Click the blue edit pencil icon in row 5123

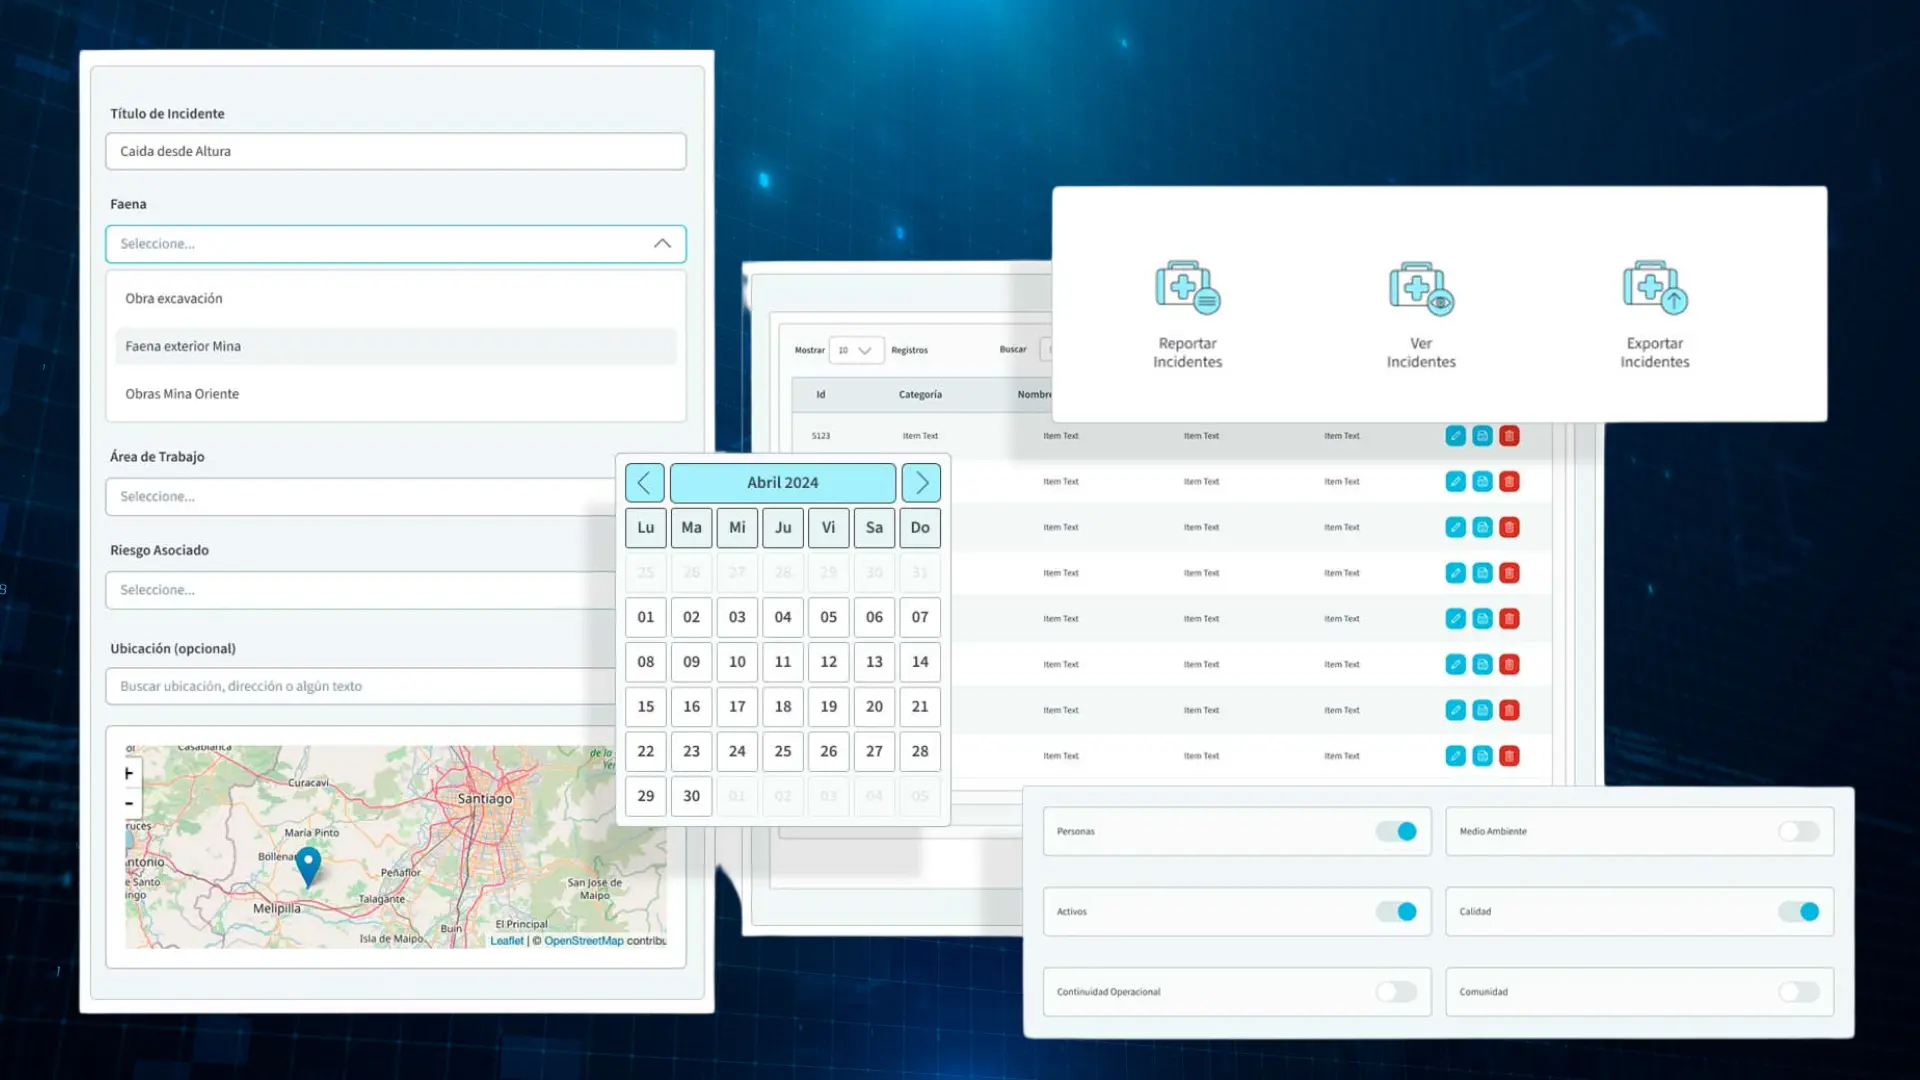[1455, 436]
